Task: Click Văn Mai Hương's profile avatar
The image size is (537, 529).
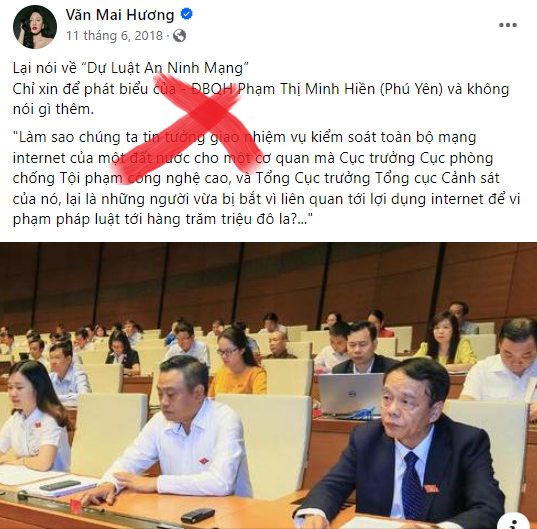Action: click(35, 27)
